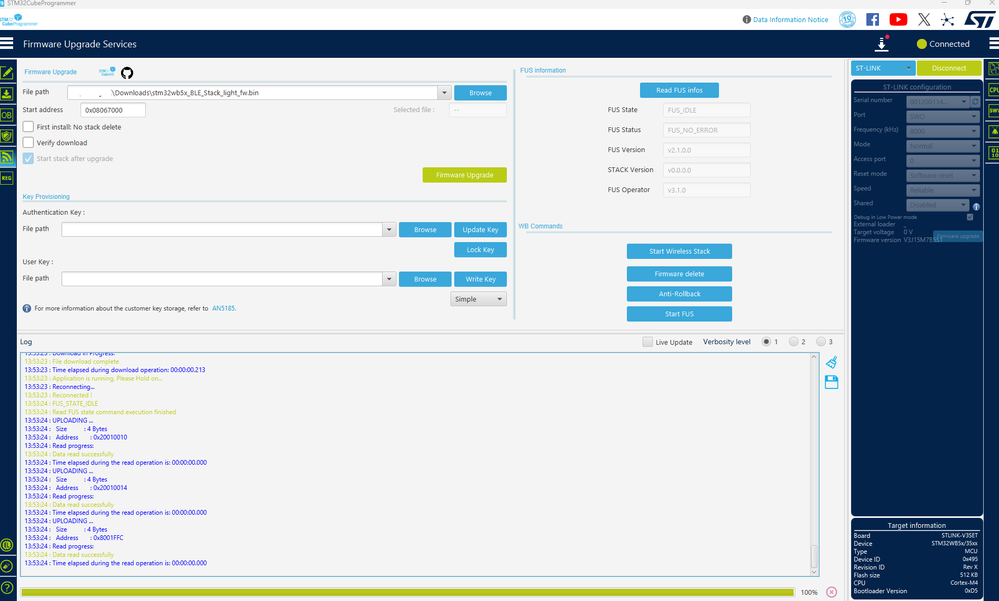The image size is (999, 601).
Task: Open the help question mark icon
Action: tap(6, 587)
